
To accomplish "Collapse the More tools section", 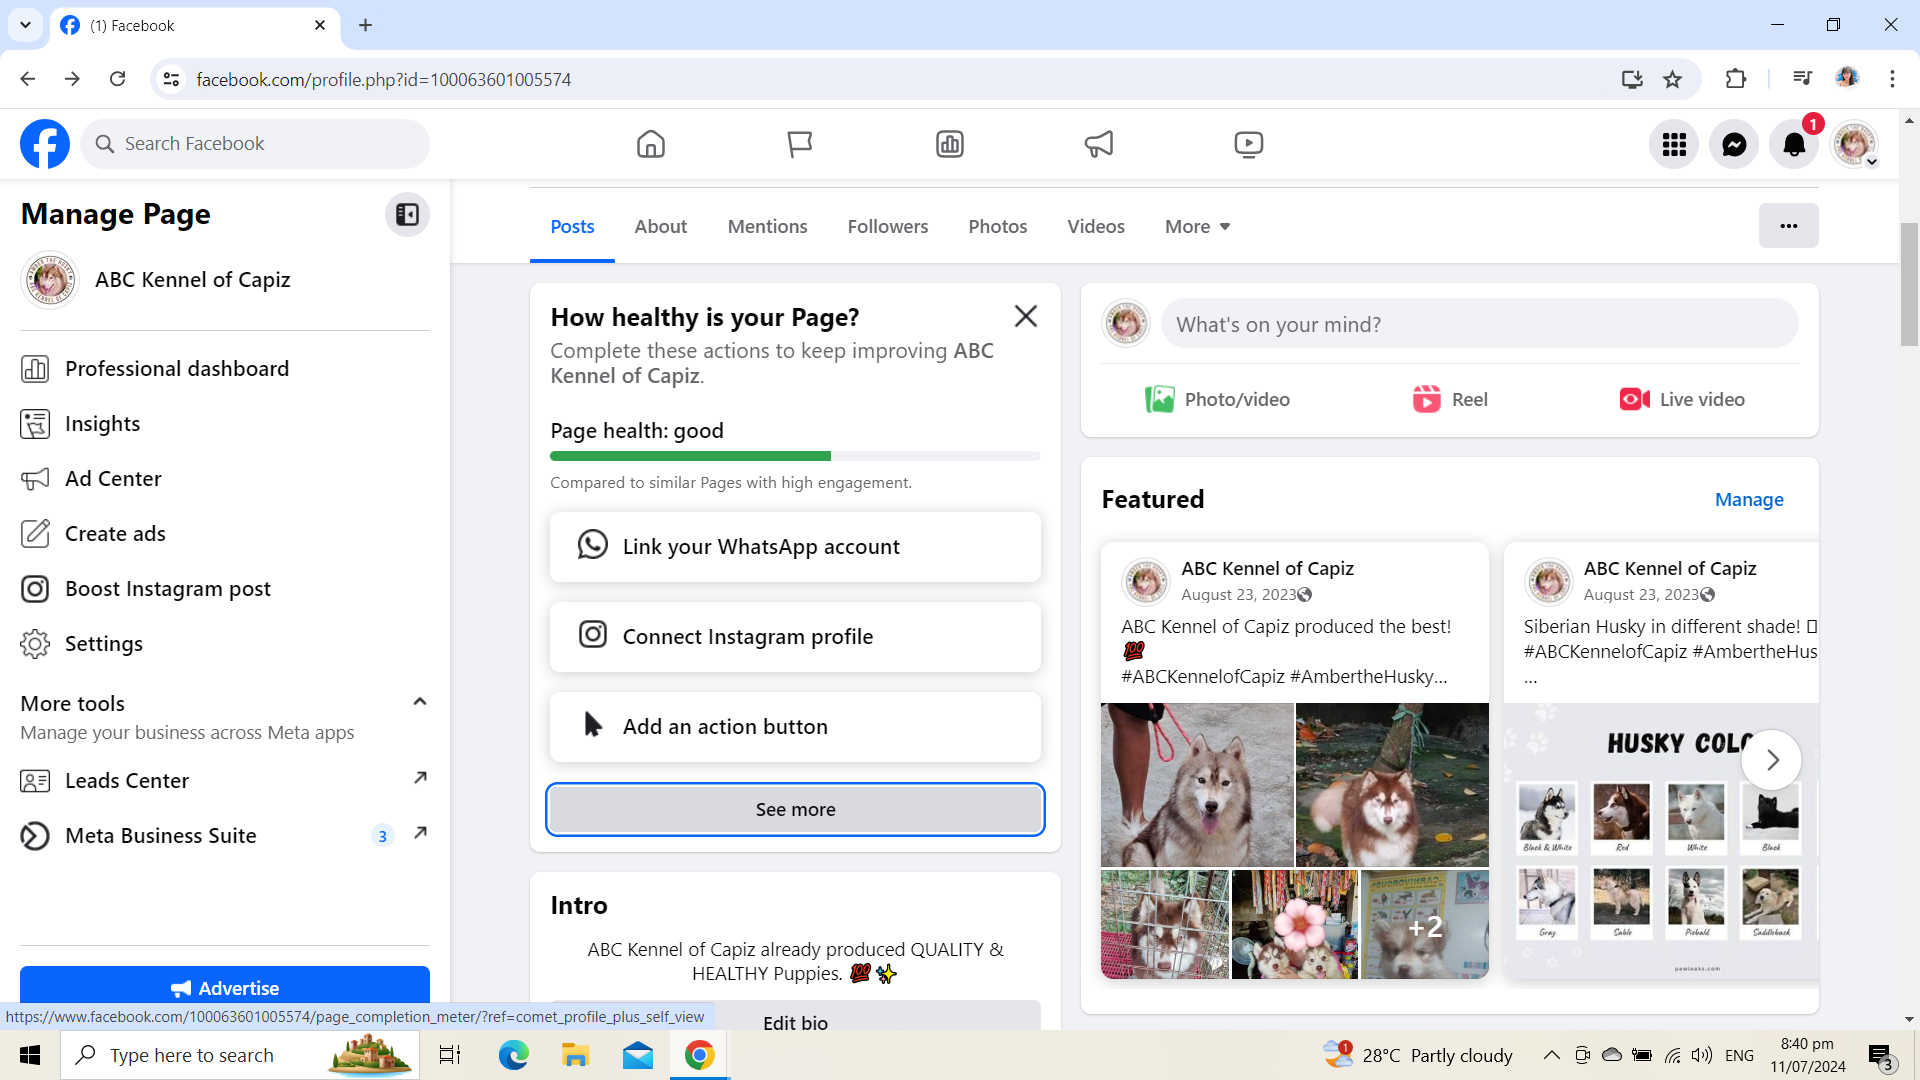I will 420,702.
